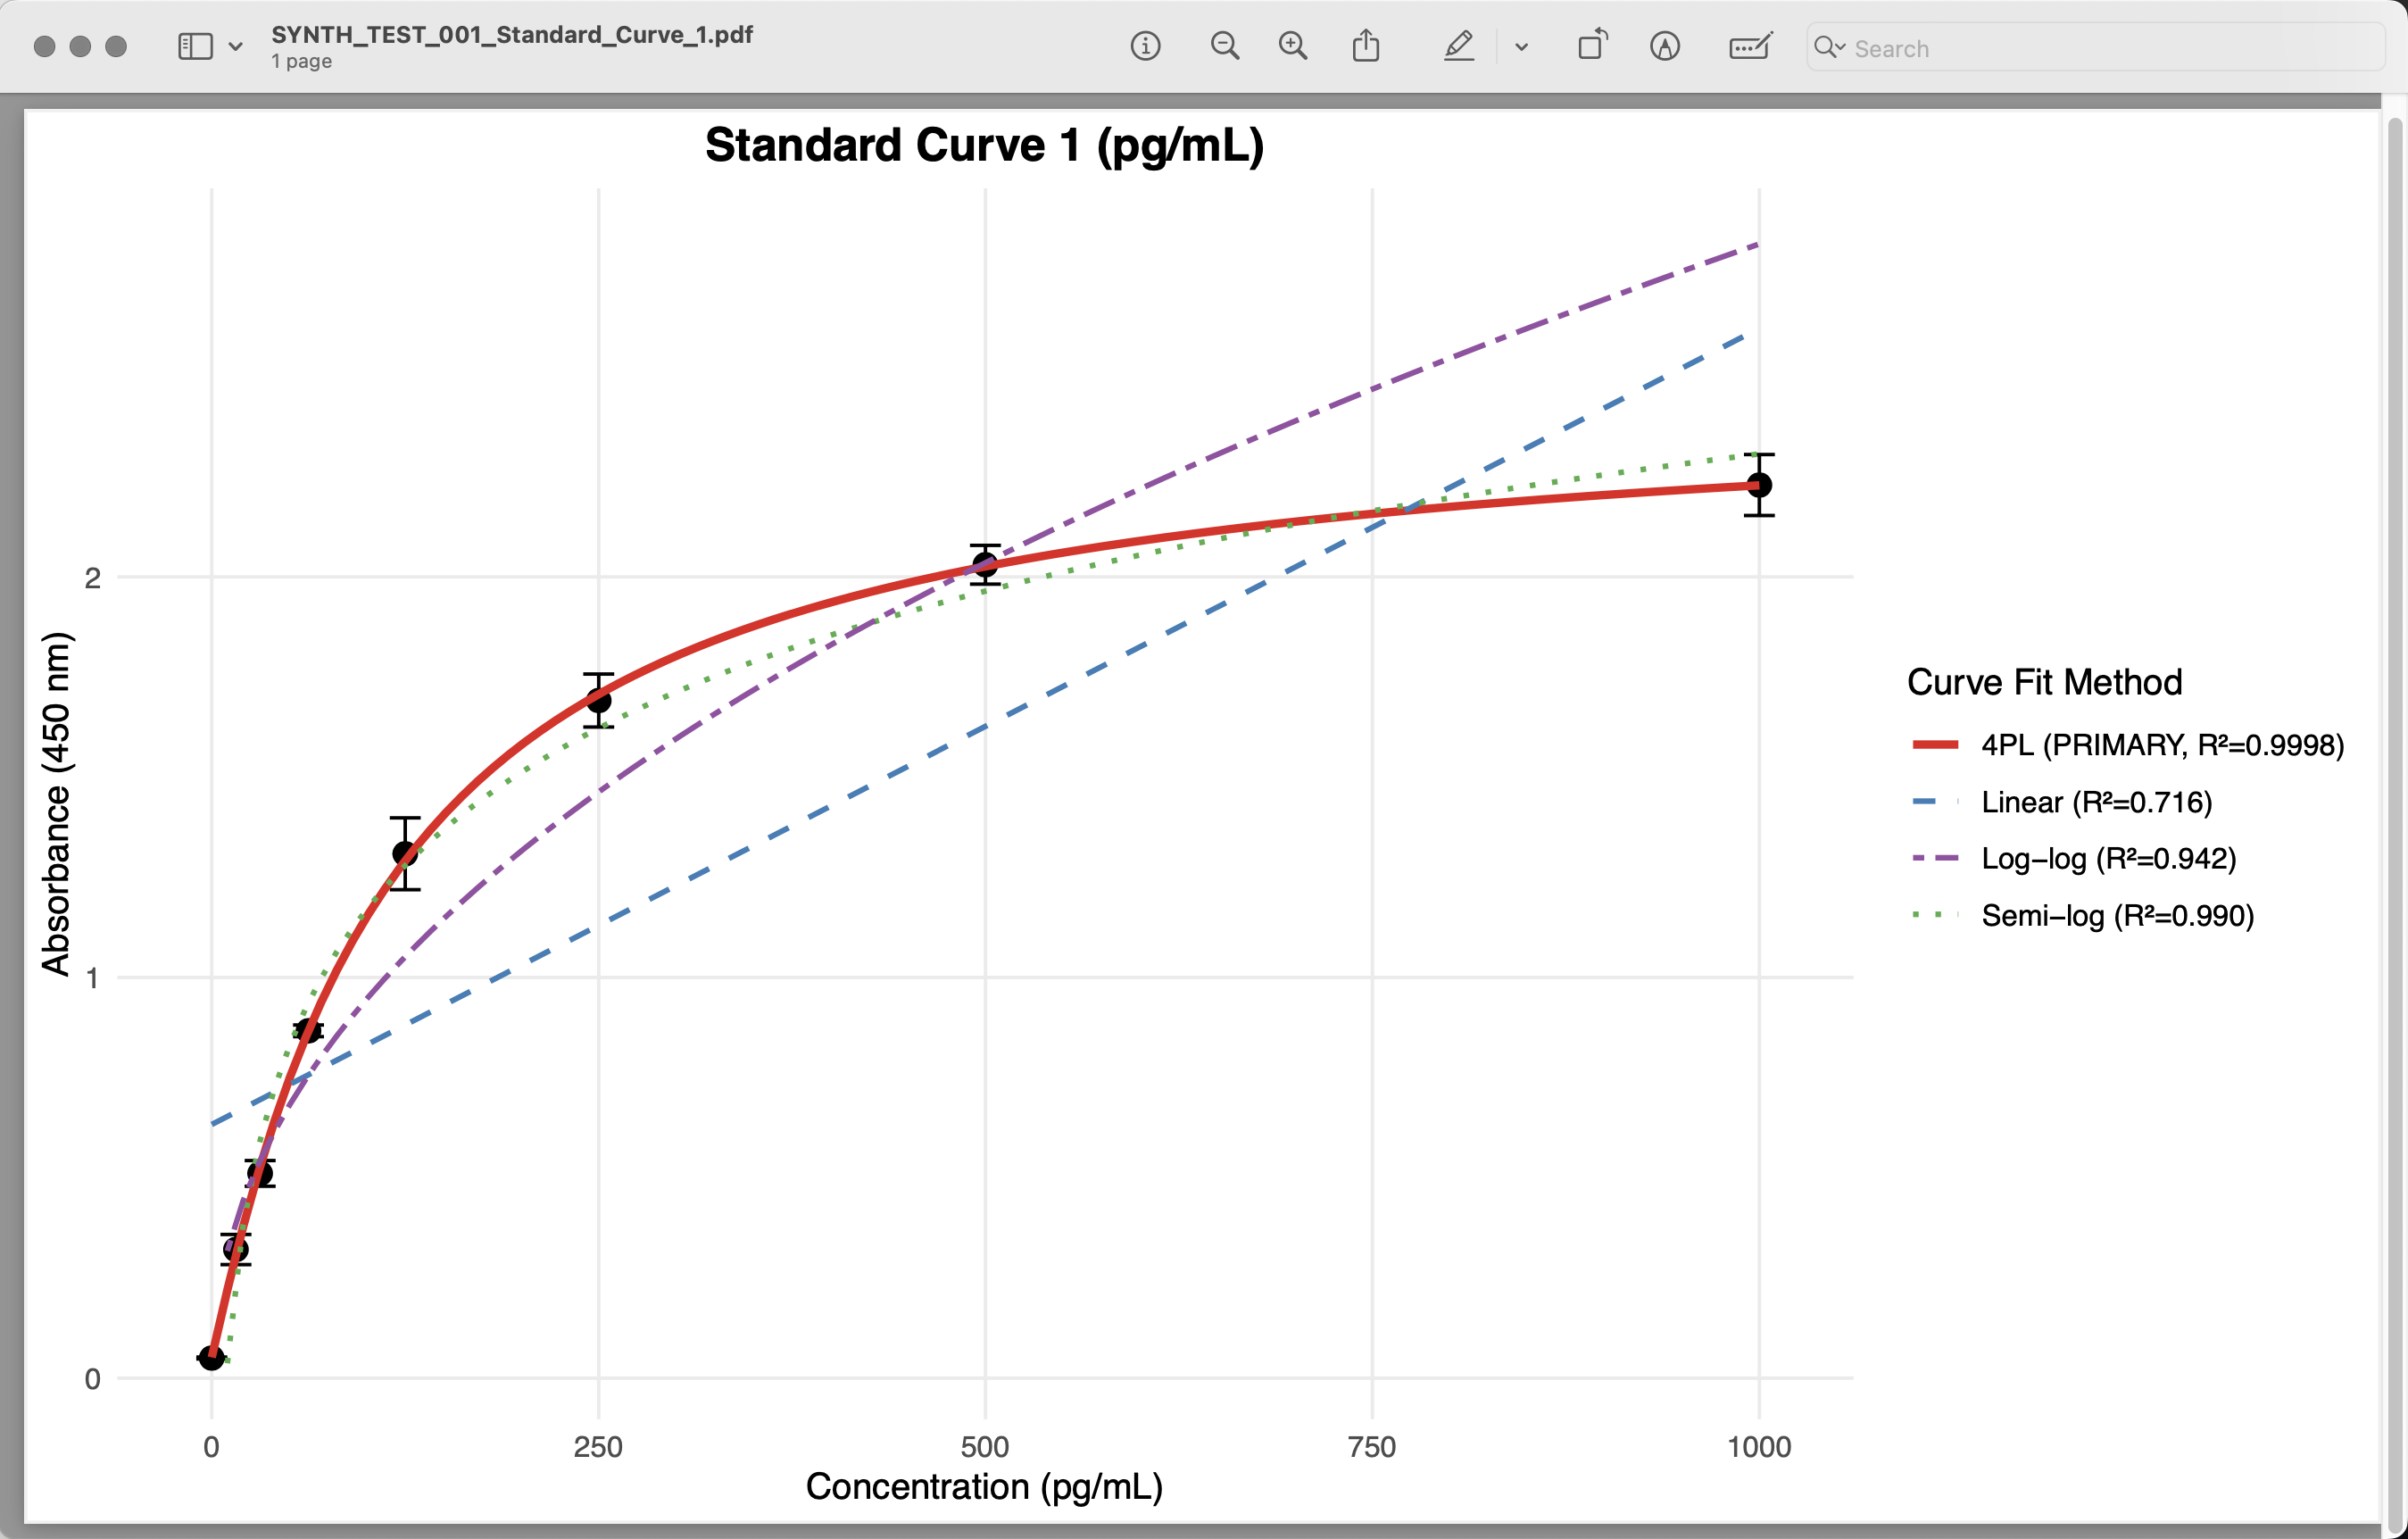Show the info inspector
Viewport: 2408px width, 1539px height.
(1146, 46)
